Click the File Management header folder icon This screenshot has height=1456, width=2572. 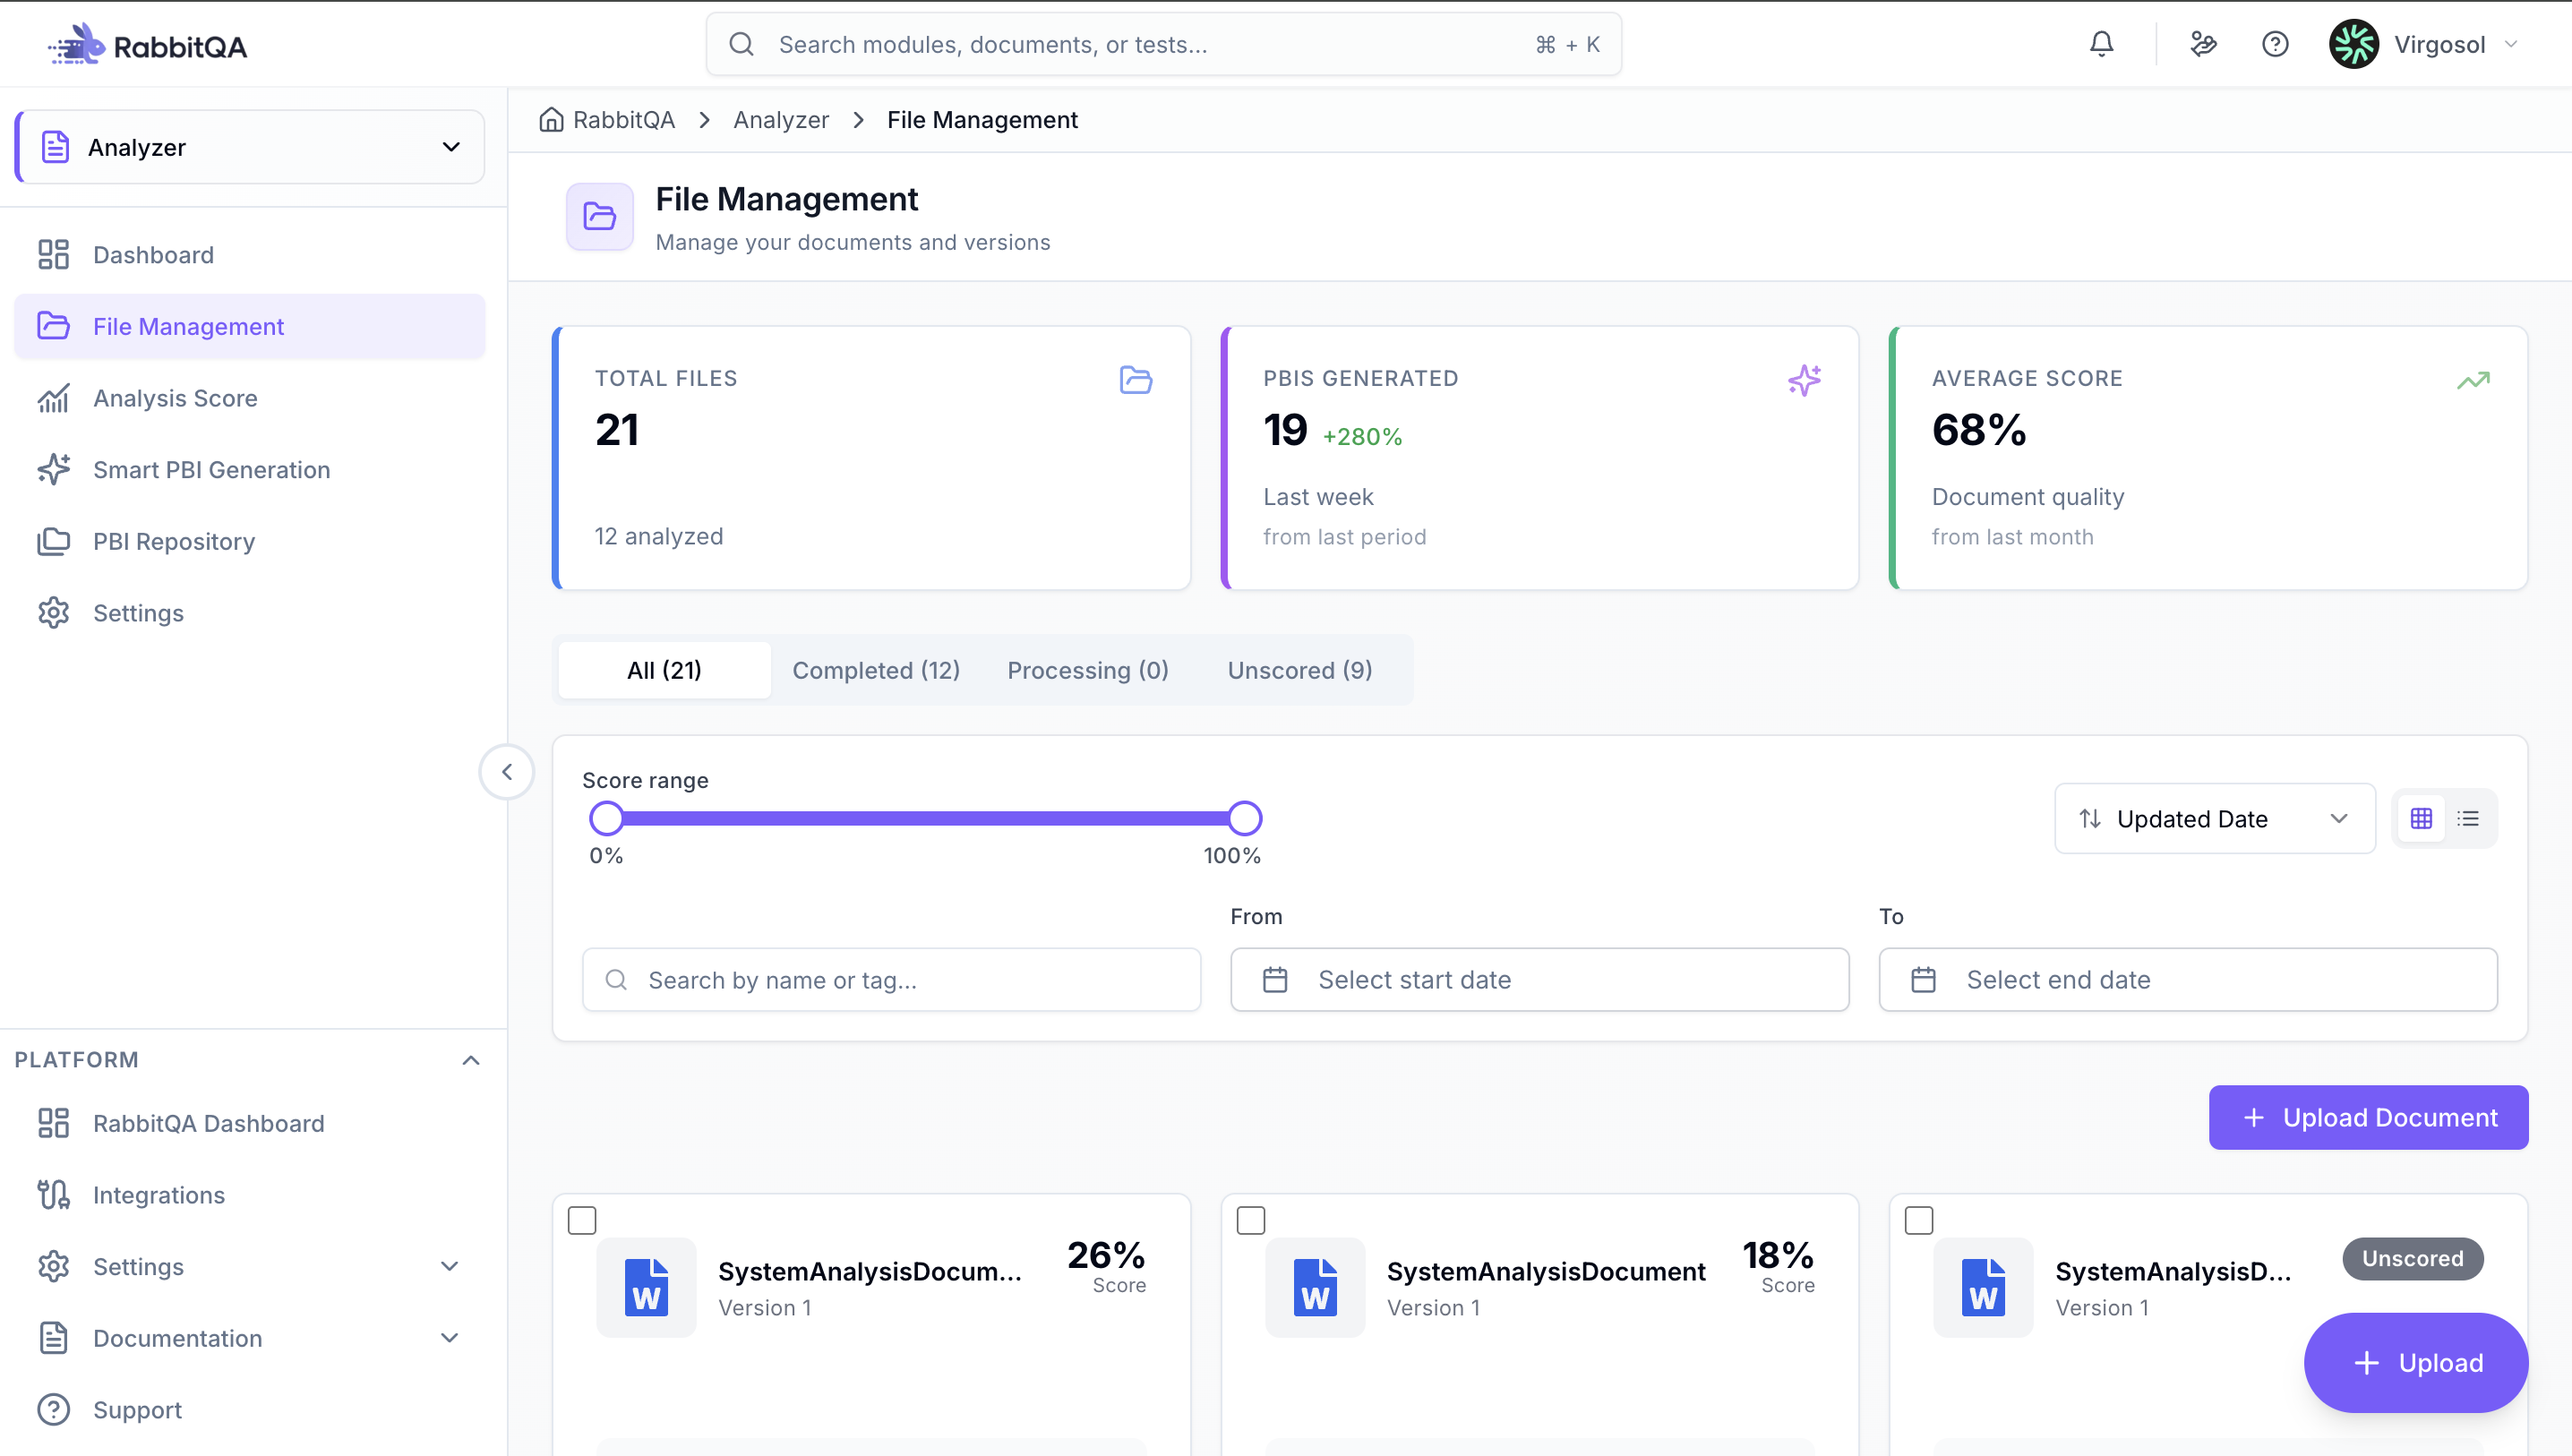(600, 217)
